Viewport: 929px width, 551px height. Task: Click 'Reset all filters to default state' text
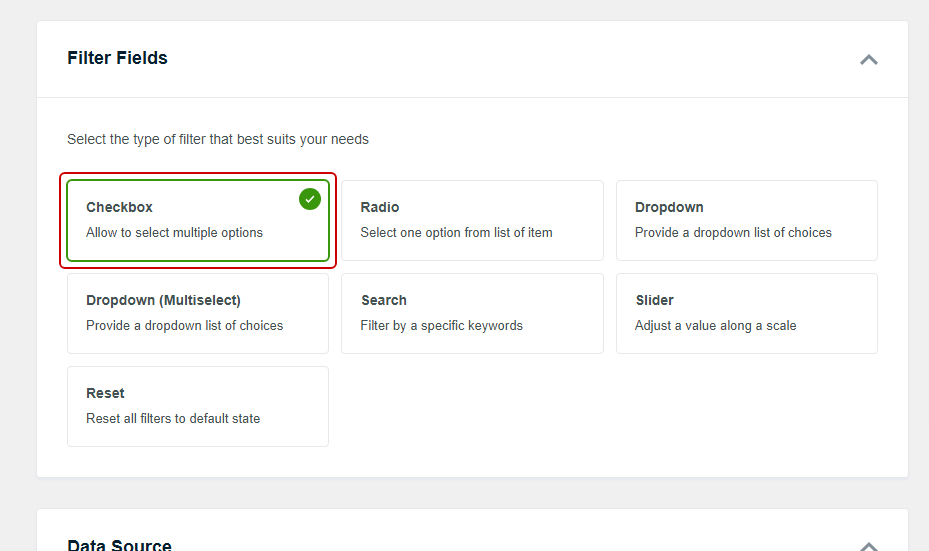click(173, 418)
